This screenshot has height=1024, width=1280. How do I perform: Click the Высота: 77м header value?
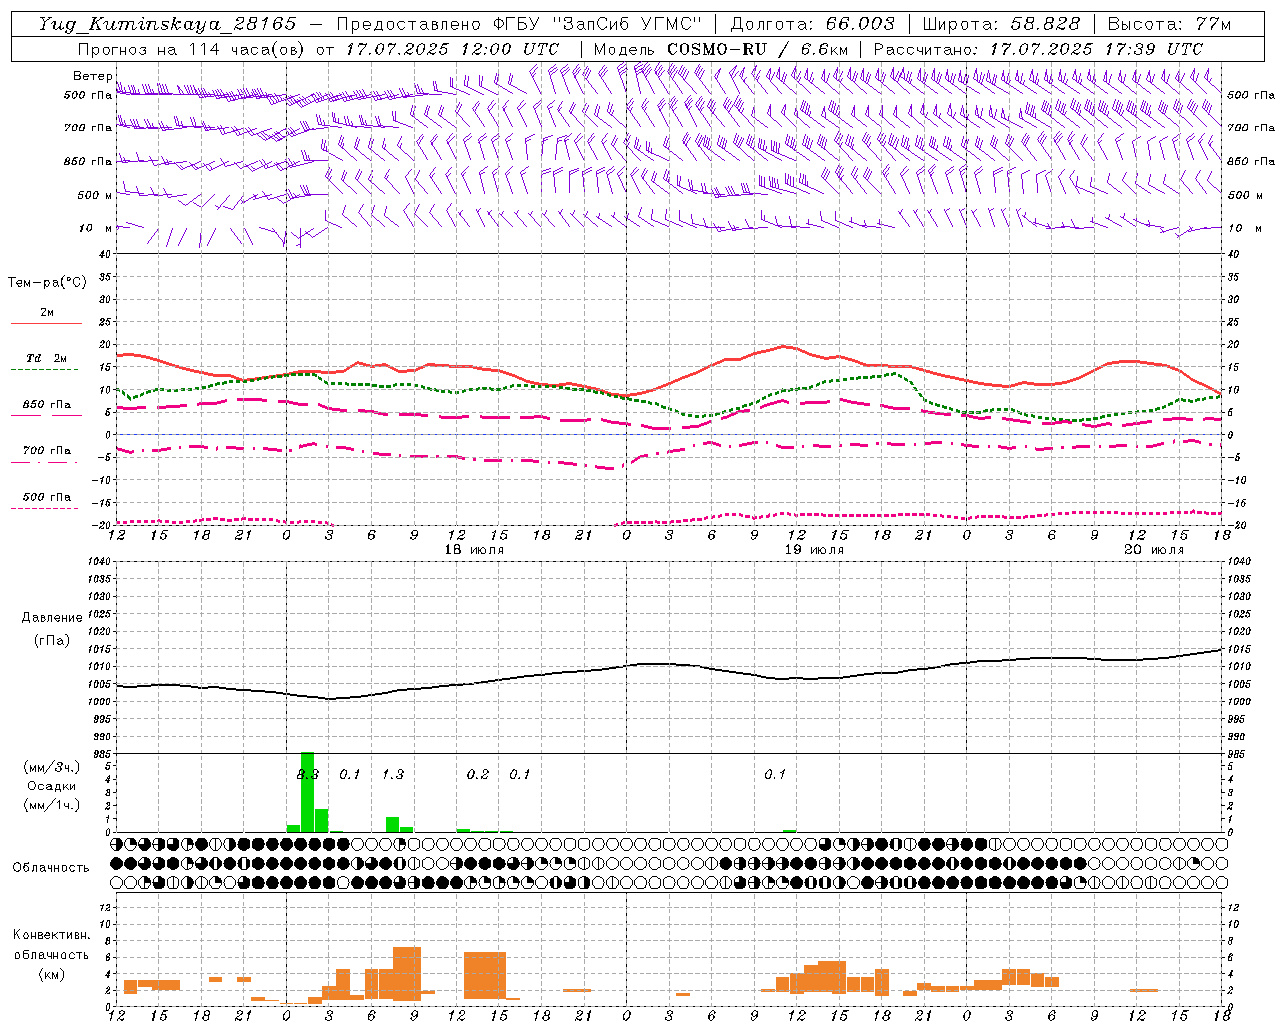point(1169,24)
